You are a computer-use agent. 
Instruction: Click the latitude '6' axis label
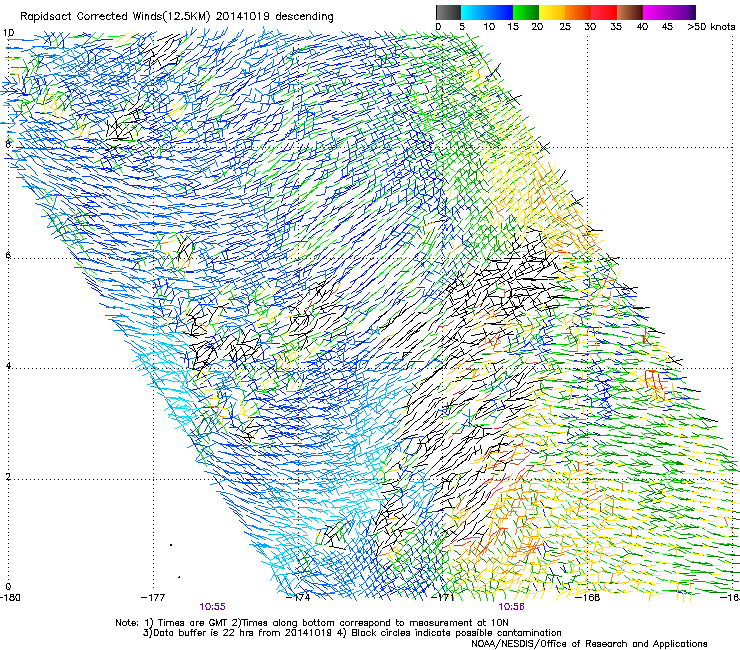point(8,255)
